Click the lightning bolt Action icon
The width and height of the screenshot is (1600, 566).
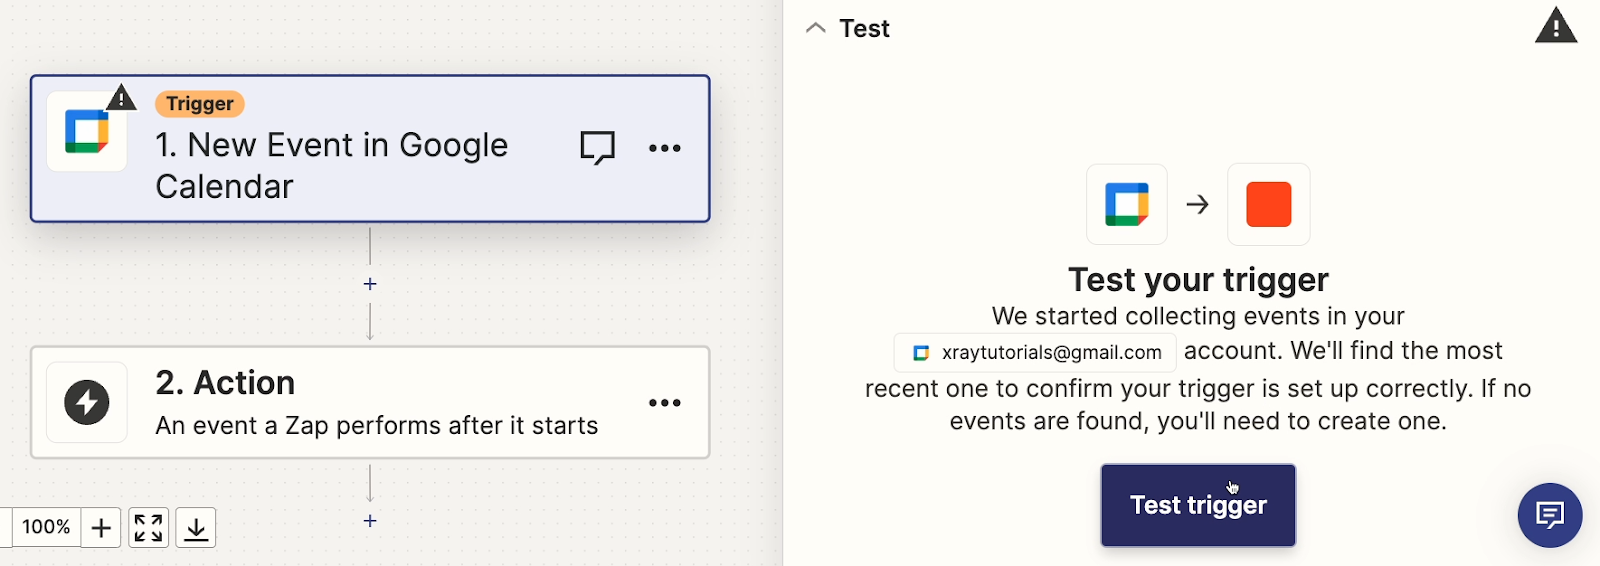click(87, 402)
